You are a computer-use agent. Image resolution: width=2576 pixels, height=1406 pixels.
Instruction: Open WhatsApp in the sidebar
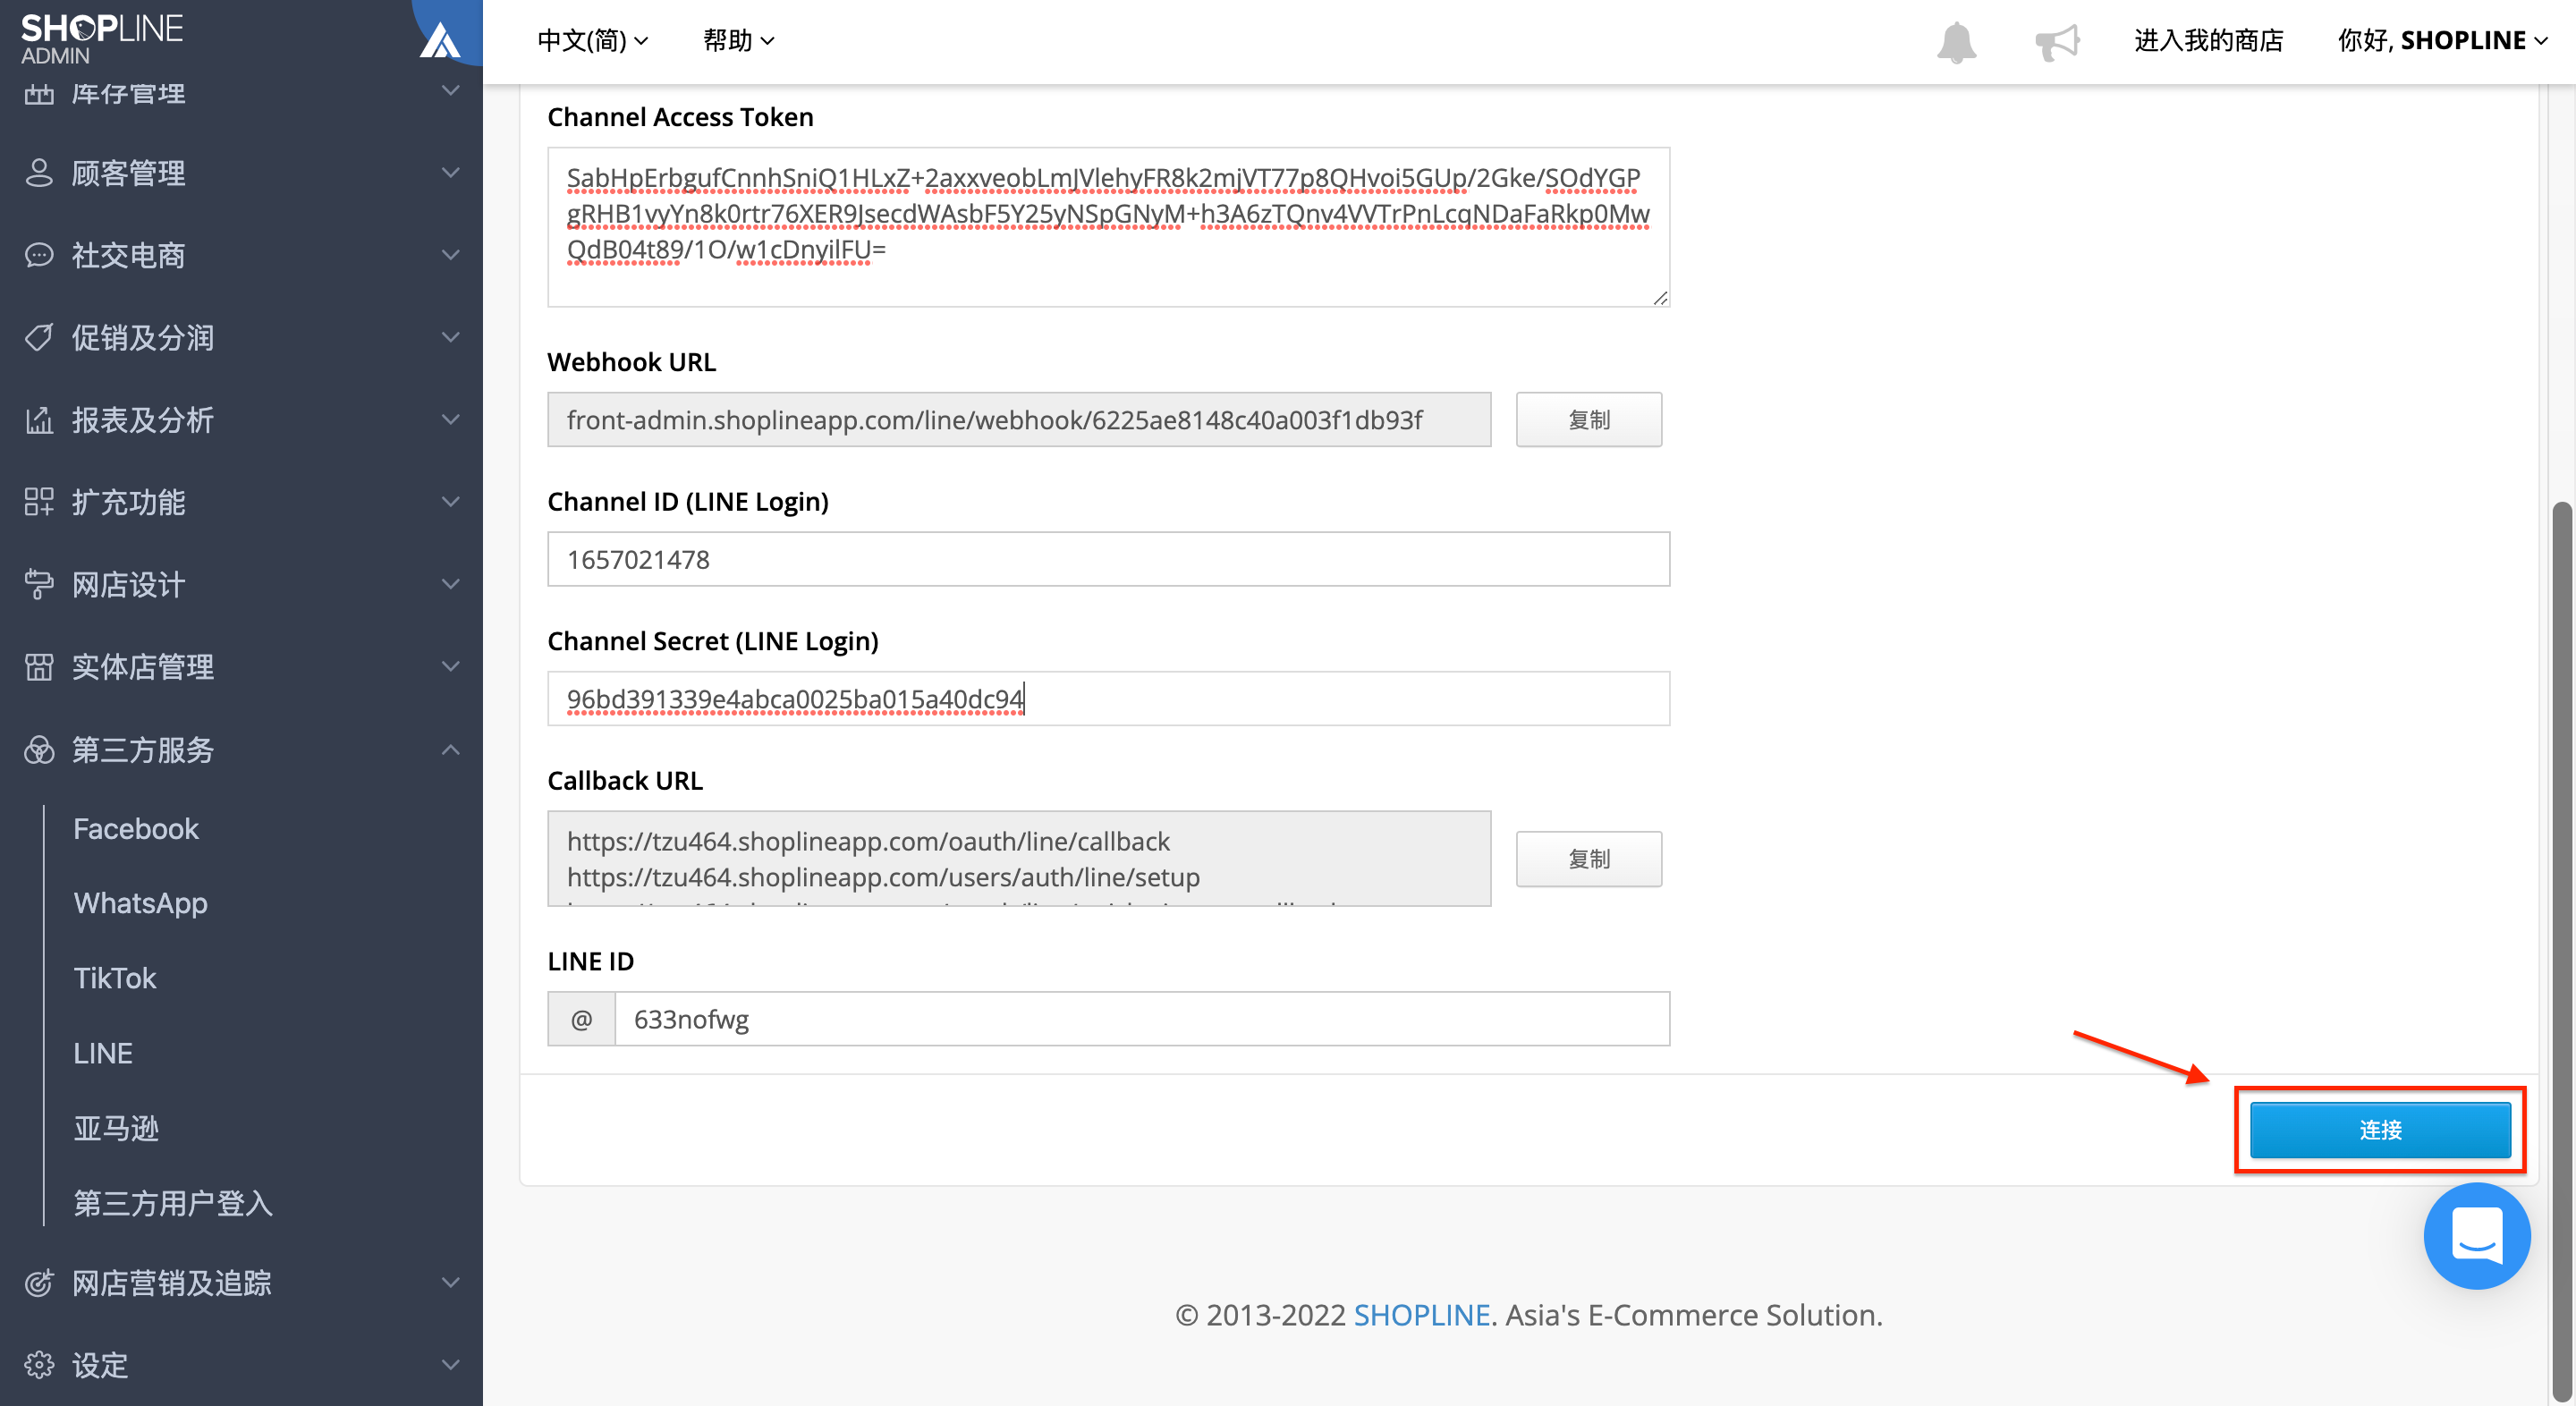click(x=141, y=903)
